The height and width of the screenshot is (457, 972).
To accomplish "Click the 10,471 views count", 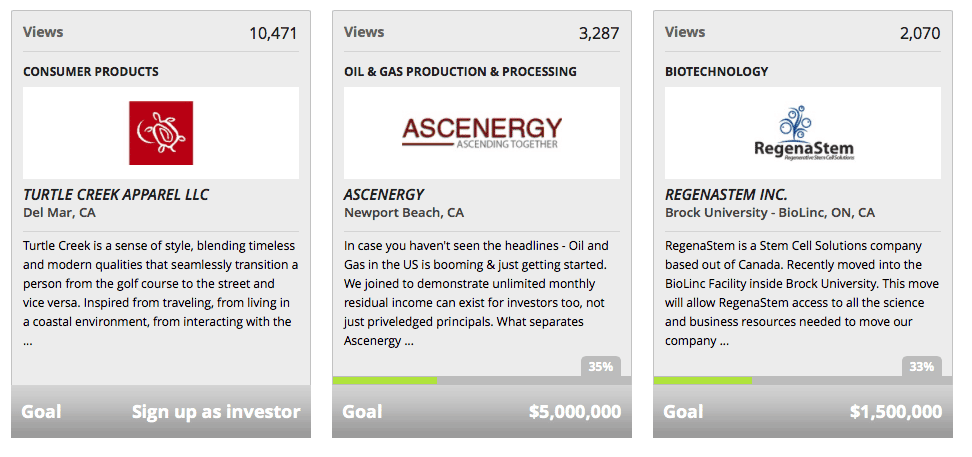I will [273, 33].
